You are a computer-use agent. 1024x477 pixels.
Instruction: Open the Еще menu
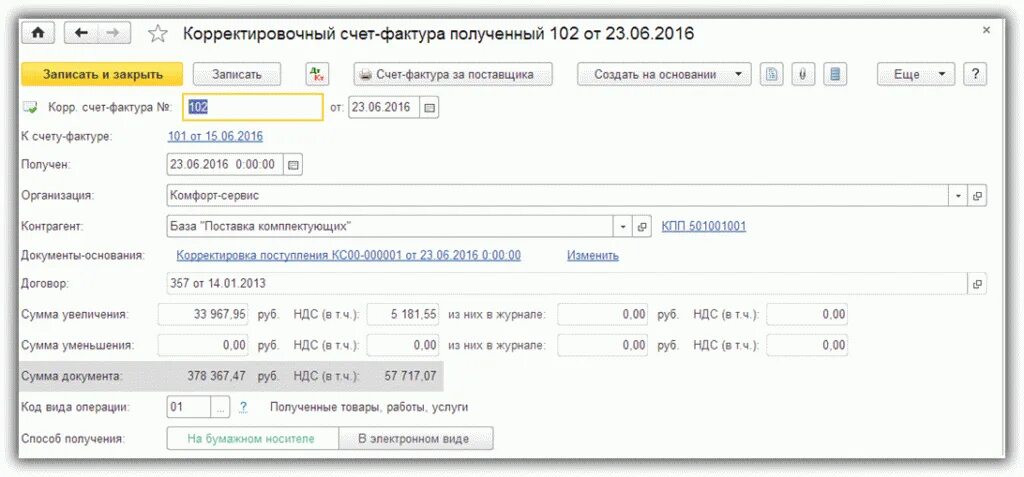916,74
